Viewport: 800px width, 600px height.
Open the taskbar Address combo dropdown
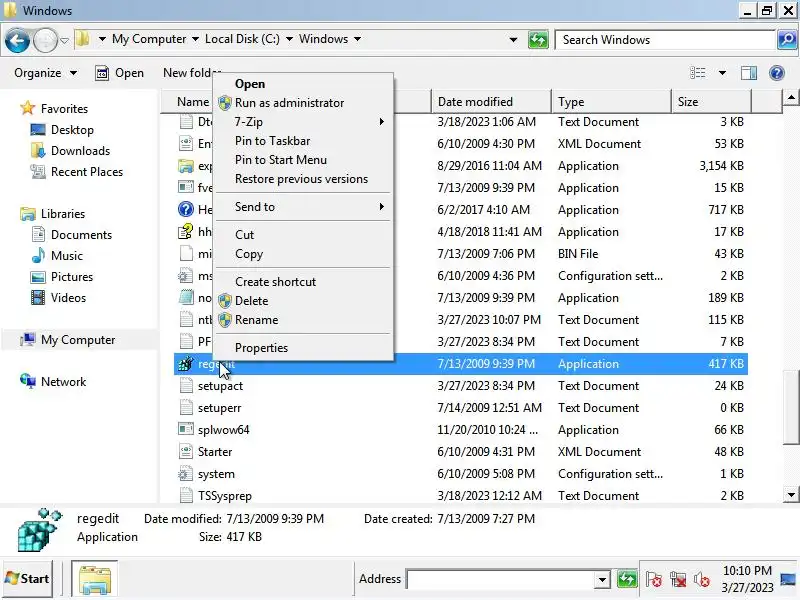point(602,580)
